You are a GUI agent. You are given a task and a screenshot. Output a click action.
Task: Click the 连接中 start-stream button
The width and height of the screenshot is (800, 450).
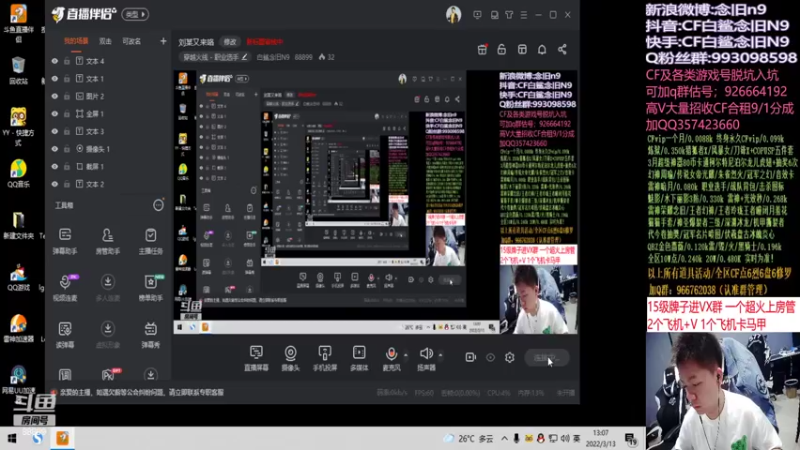[x=546, y=358]
